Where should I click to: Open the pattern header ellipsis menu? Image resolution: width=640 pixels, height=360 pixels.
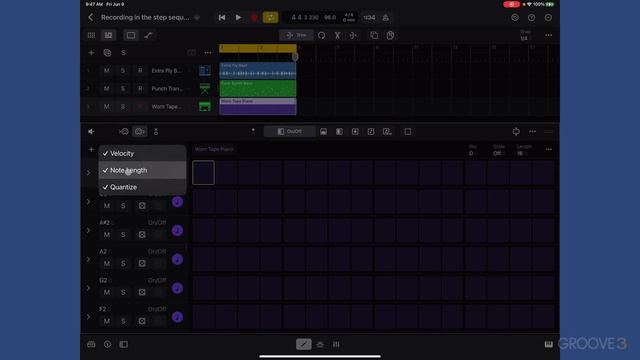click(549, 149)
